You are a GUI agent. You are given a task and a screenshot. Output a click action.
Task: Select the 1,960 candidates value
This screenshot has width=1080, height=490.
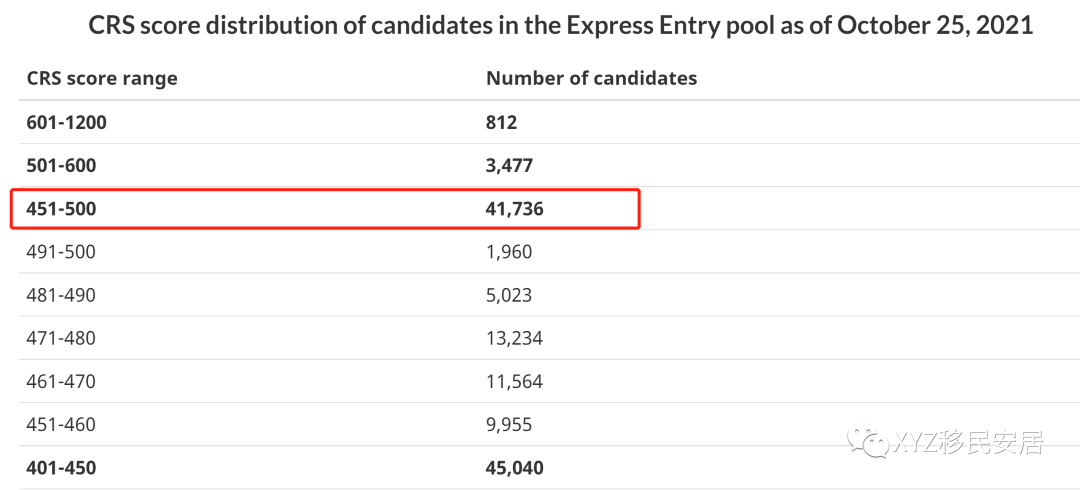pos(509,252)
